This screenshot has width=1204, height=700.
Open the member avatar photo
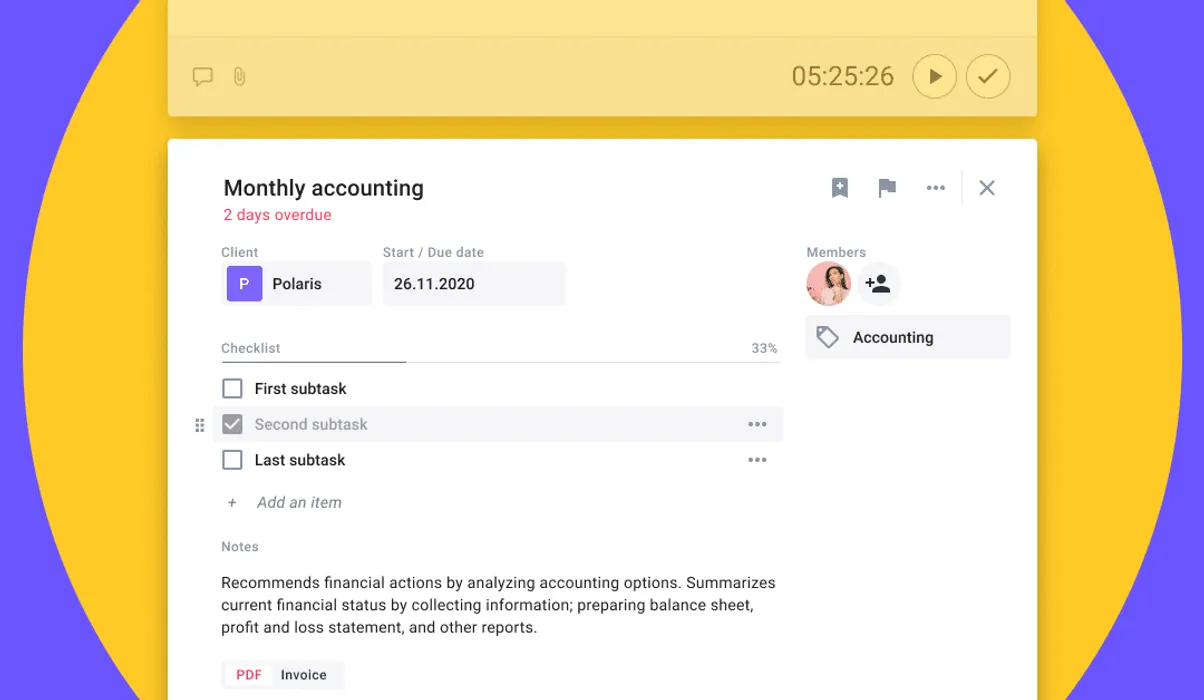coord(828,284)
